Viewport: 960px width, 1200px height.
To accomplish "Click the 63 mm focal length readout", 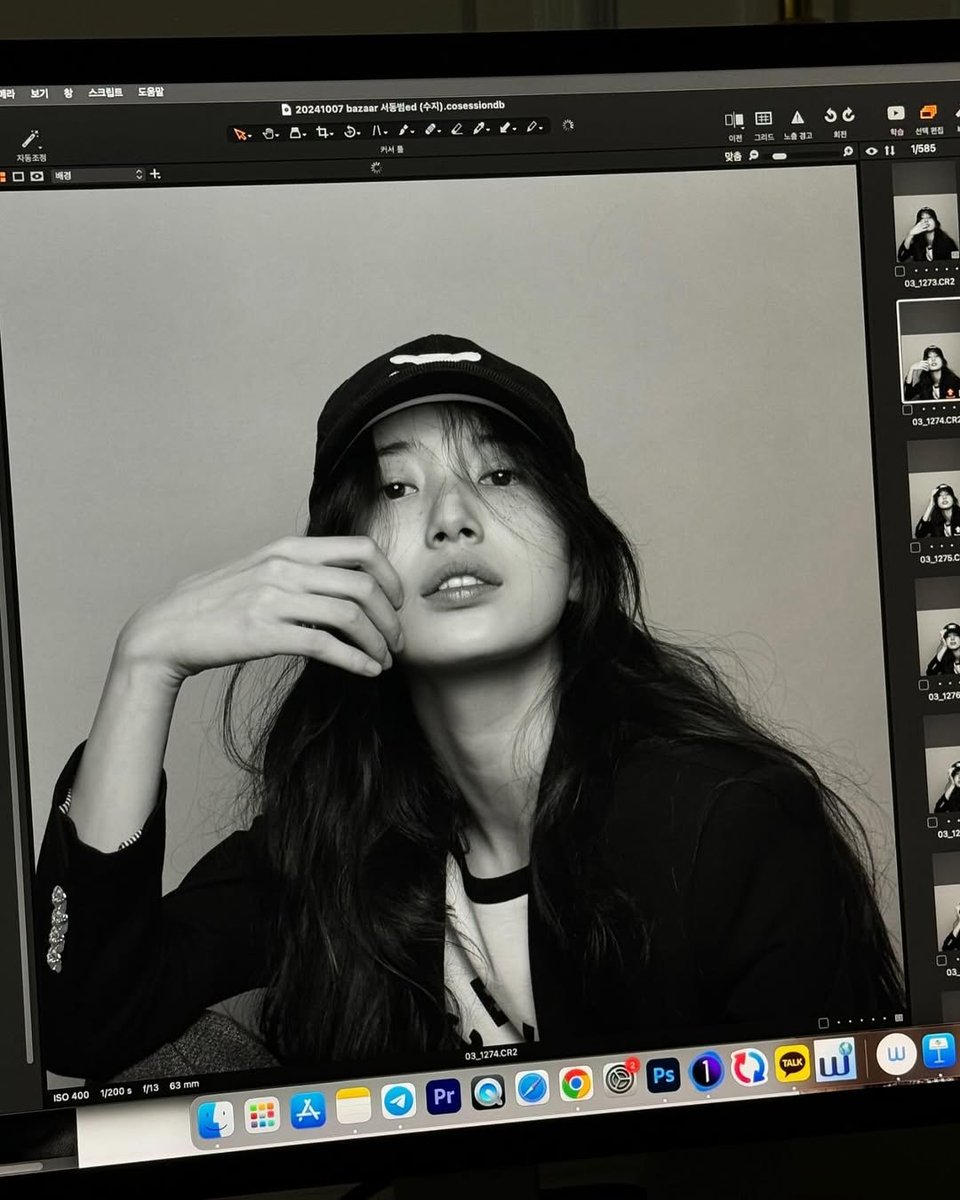I will click(x=184, y=1085).
